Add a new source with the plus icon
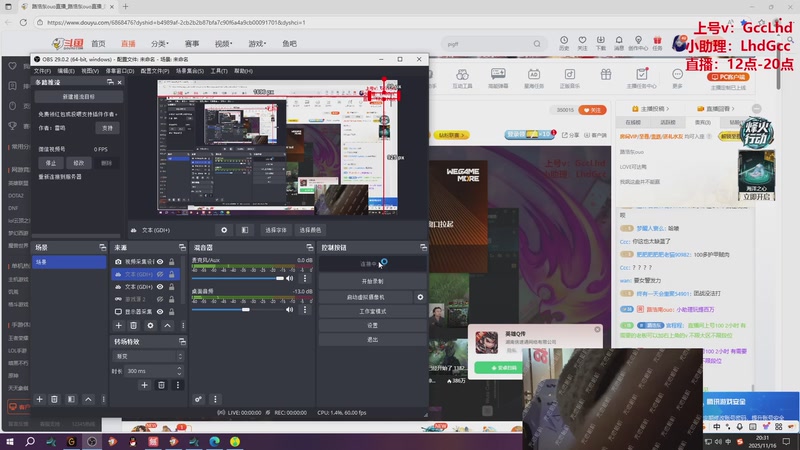Screen dimensions: 800x450 coord(118,326)
